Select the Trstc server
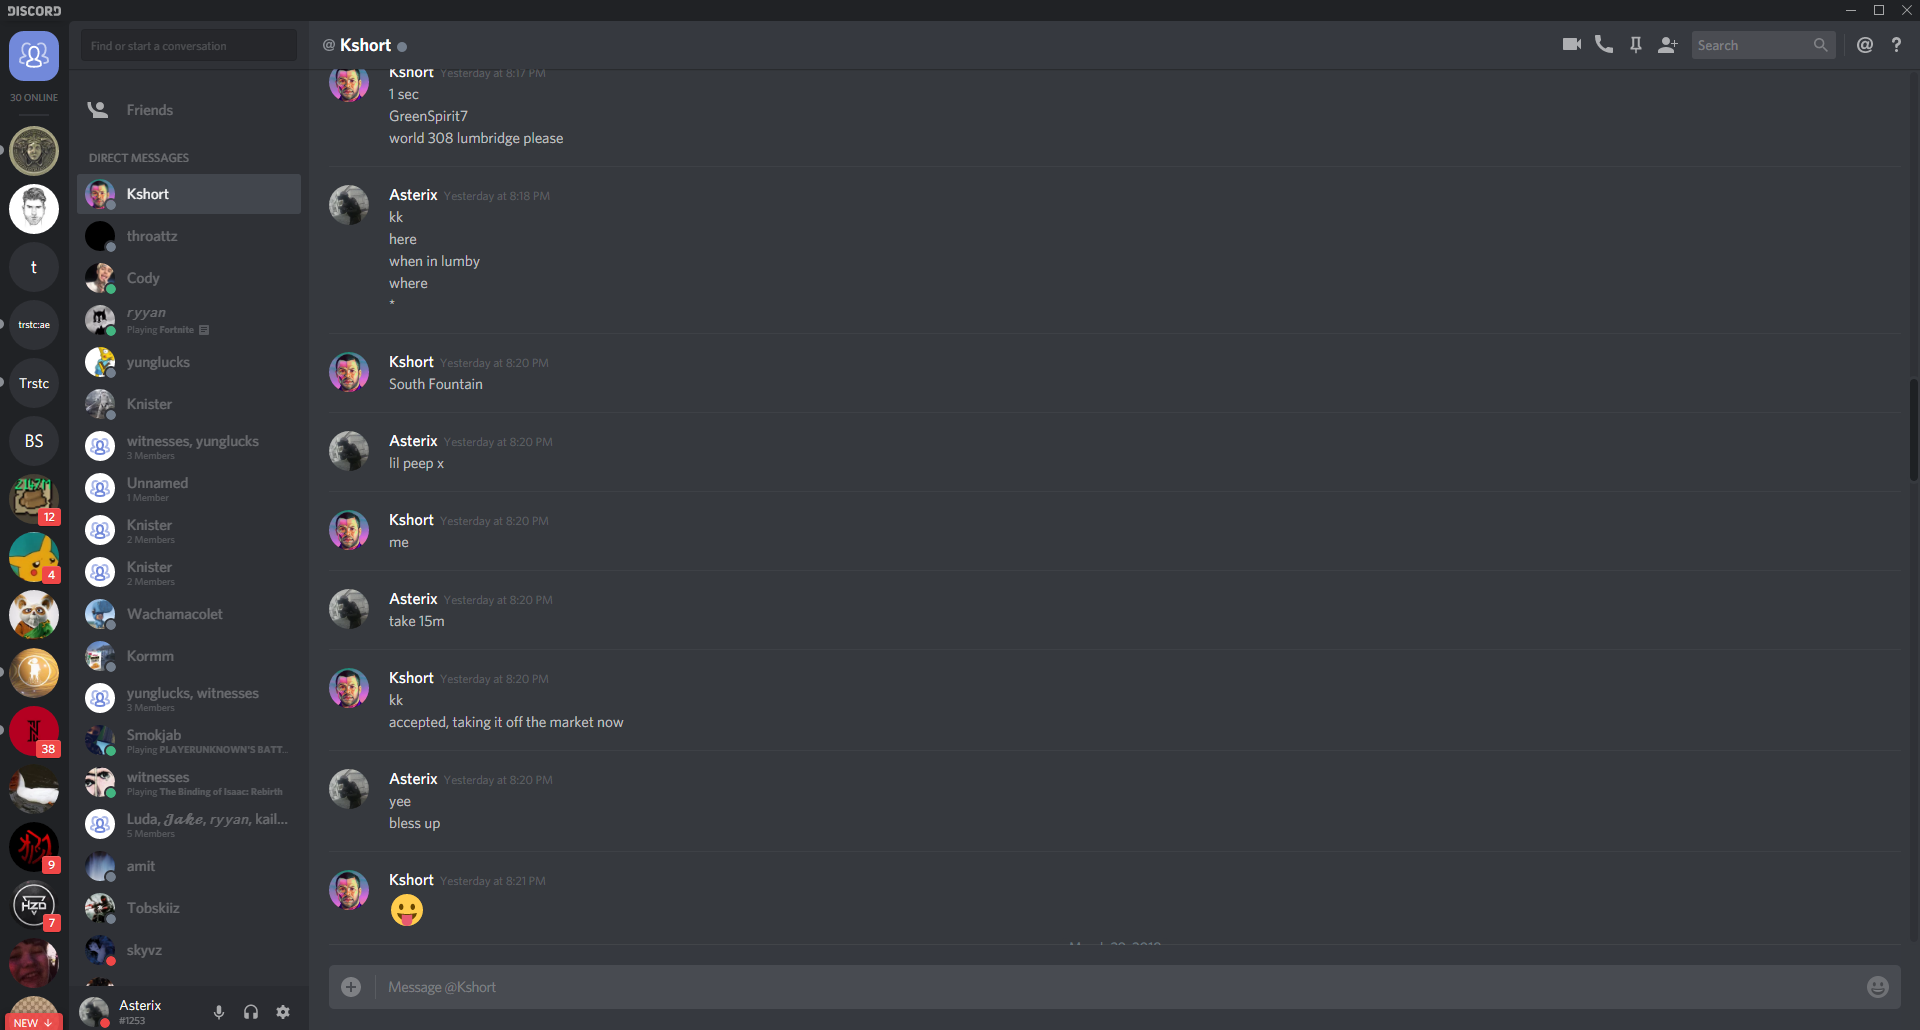The width and height of the screenshot is (1920, 1030). 34,383
